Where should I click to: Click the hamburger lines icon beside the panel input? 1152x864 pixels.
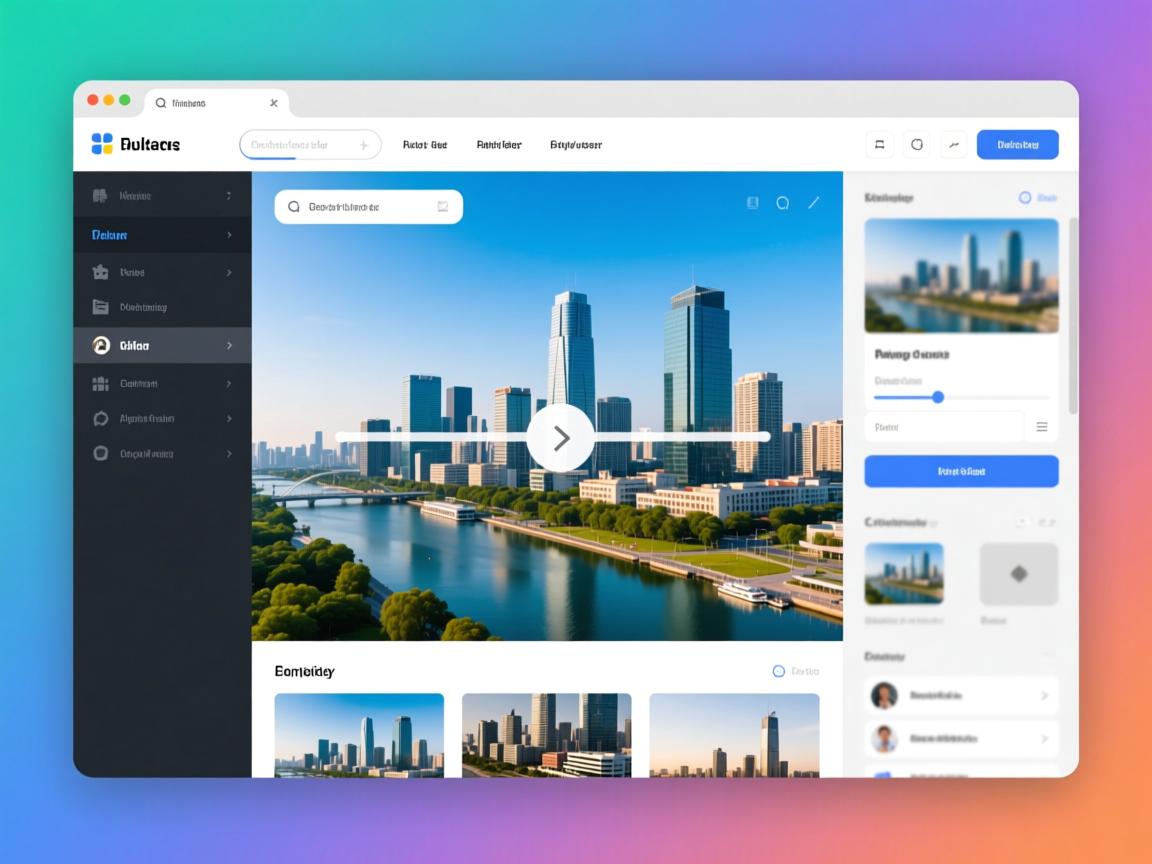[x=1042, y=427]
